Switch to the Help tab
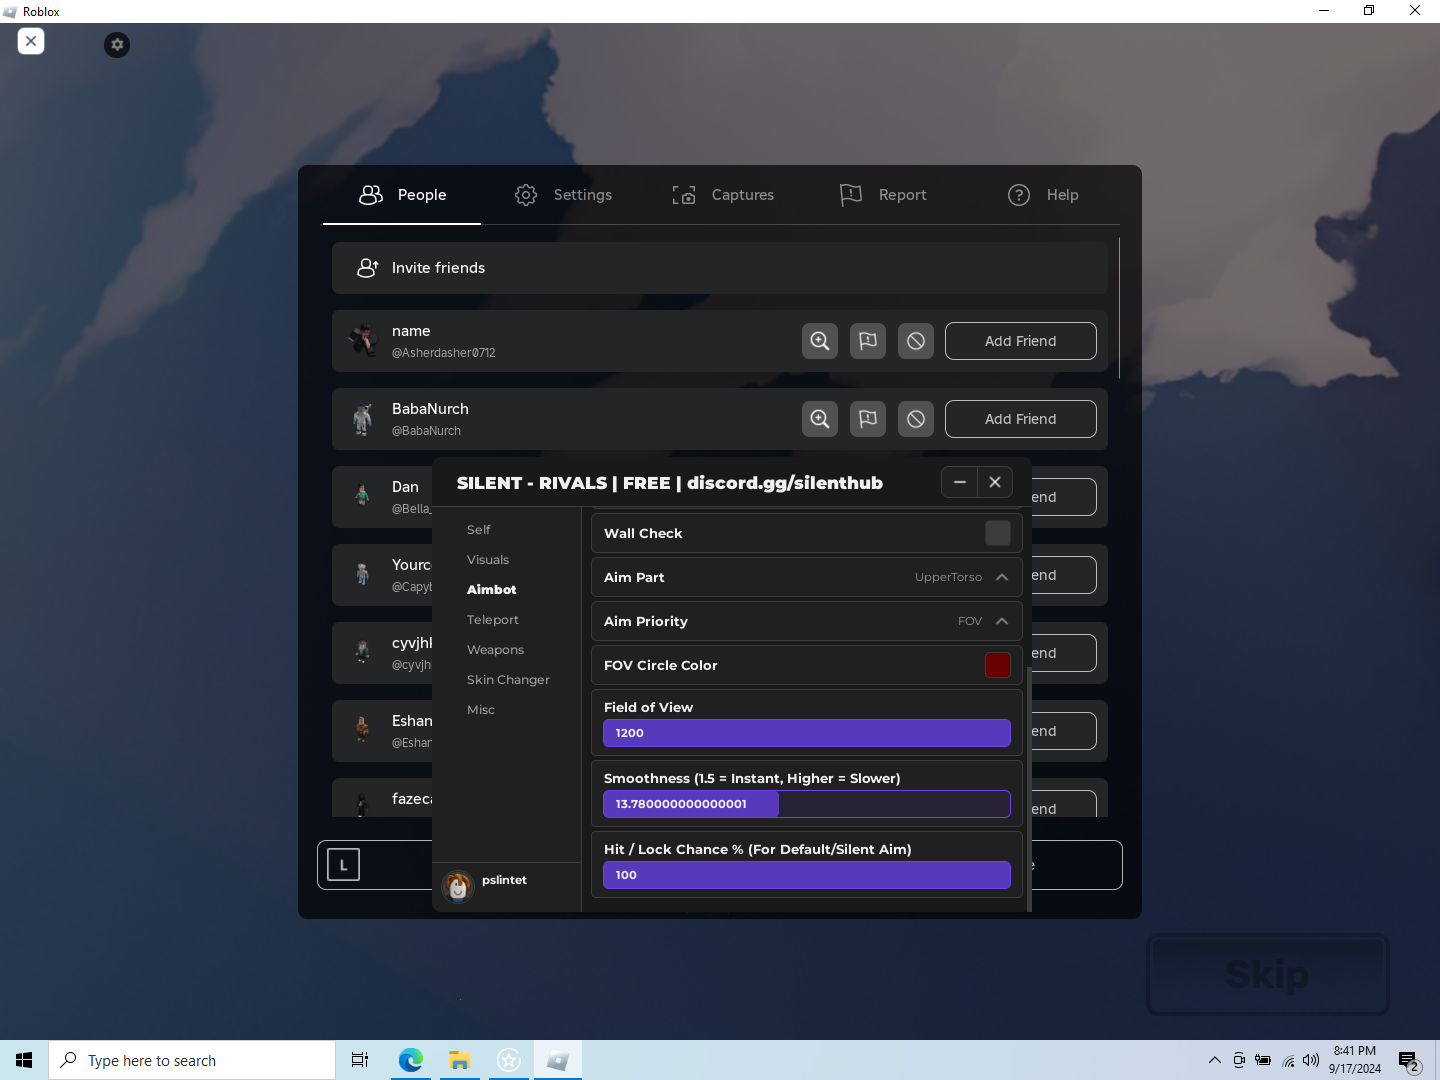Image resolution: width=1440 pixels, height=1080 pixels. (x=1043, y=195)
